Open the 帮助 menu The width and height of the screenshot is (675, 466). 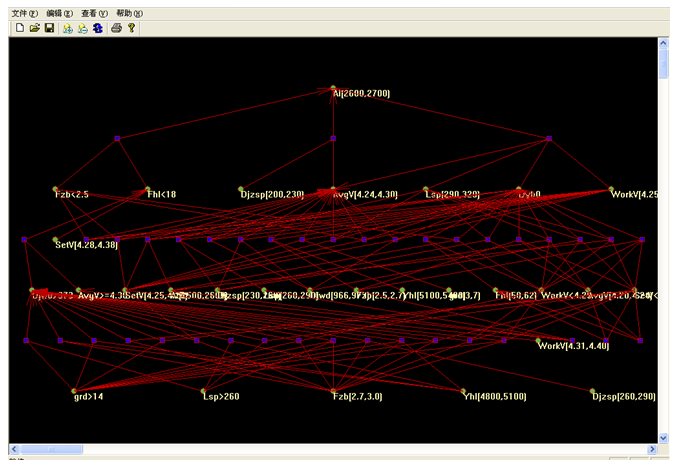point(129,13)
